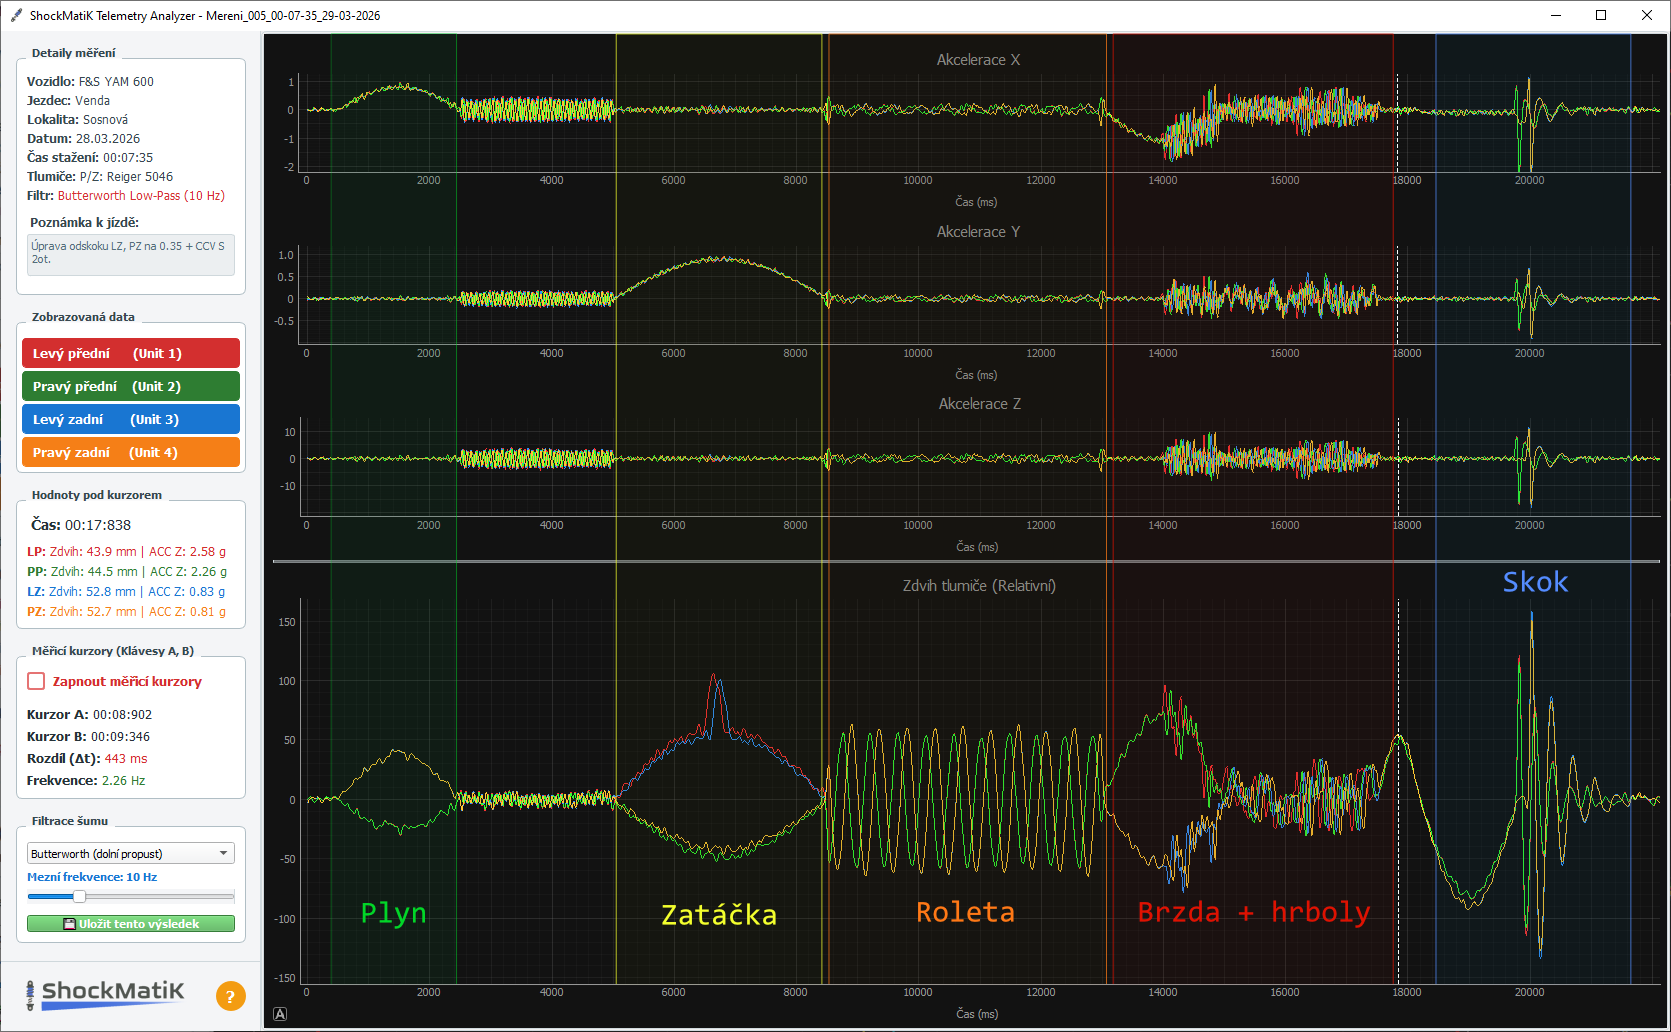Expand the filter combo using its arrow
The image size is (1671, 1032).
pyautogui.click(x=224, y=853)
